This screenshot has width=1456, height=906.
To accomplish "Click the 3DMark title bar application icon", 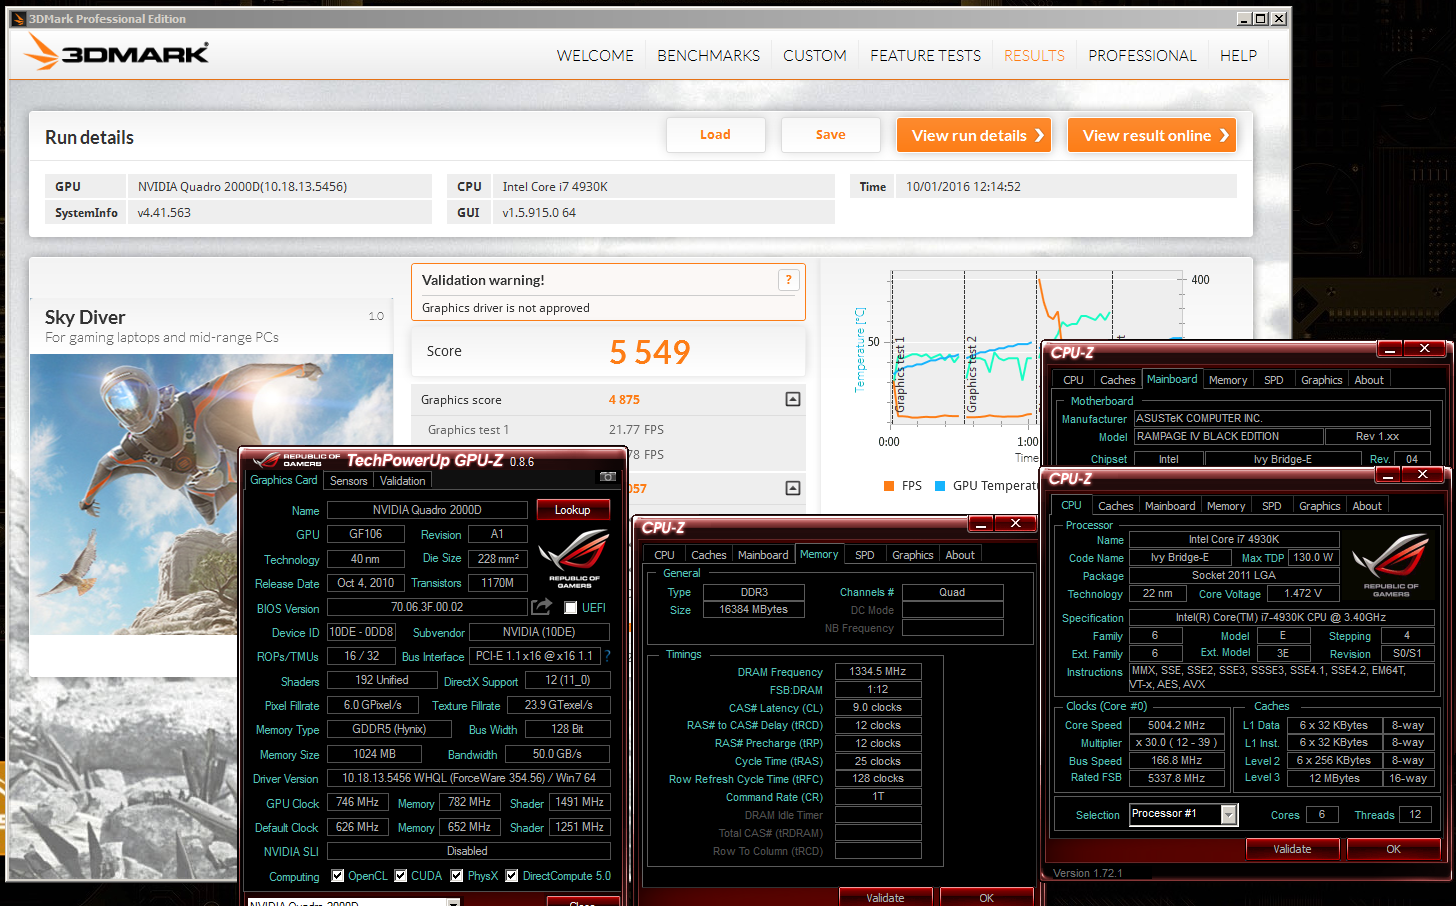I will (x=18, y=18).
